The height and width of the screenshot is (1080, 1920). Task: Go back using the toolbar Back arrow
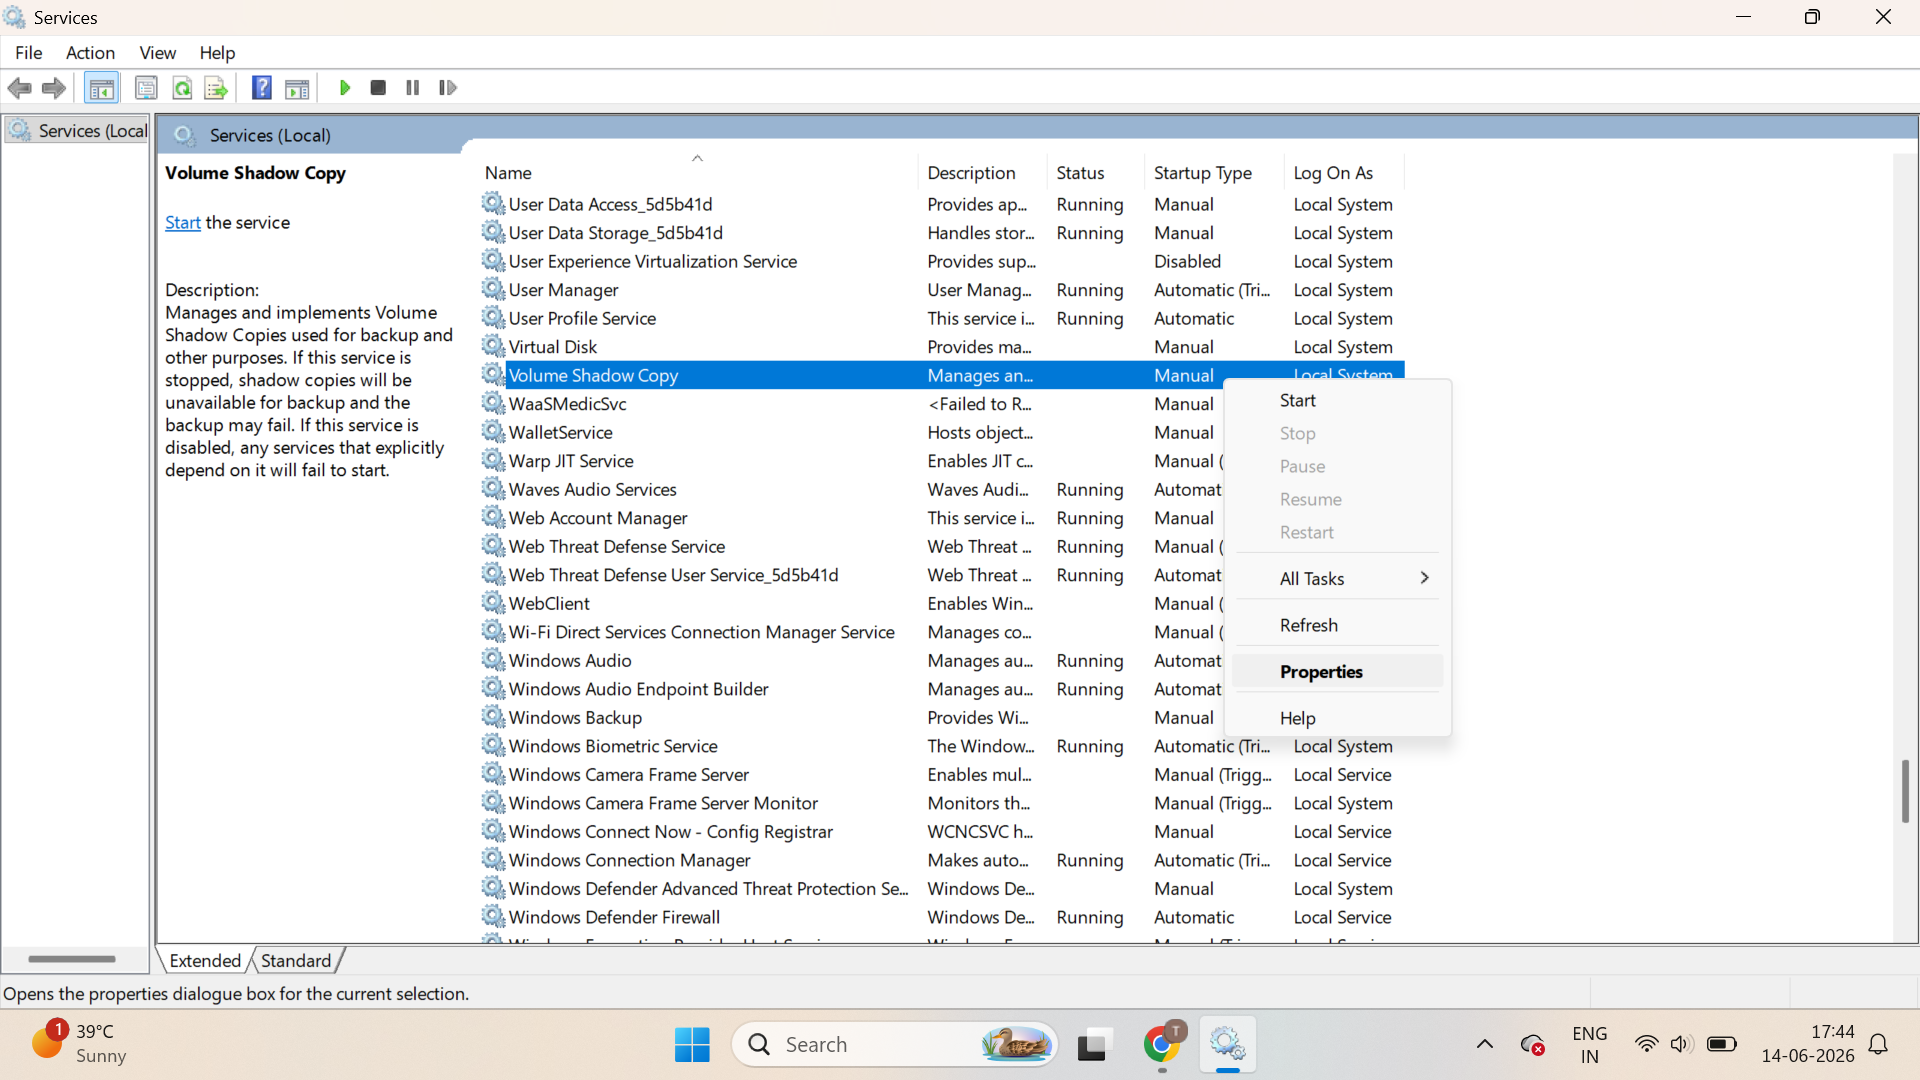[19, 88]
